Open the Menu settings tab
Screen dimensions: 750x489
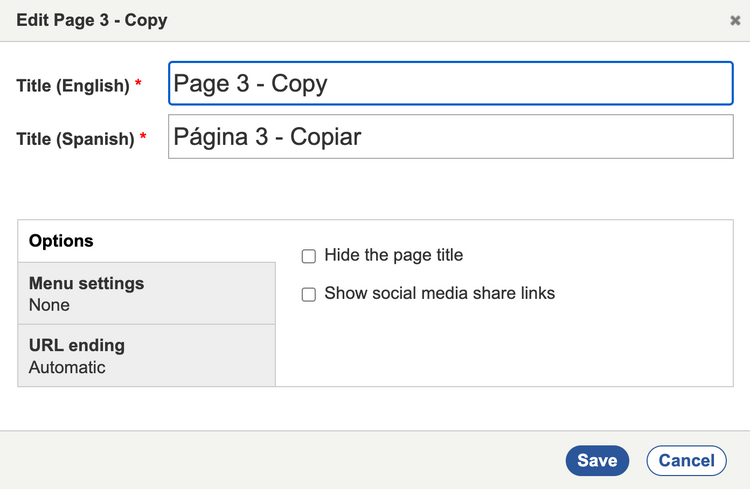point(146,293)
